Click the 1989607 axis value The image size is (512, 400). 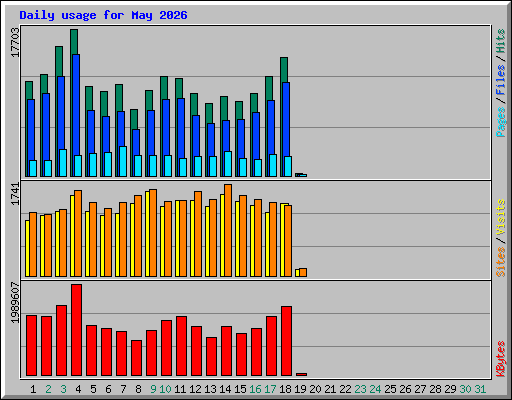[x=15, y=303]
